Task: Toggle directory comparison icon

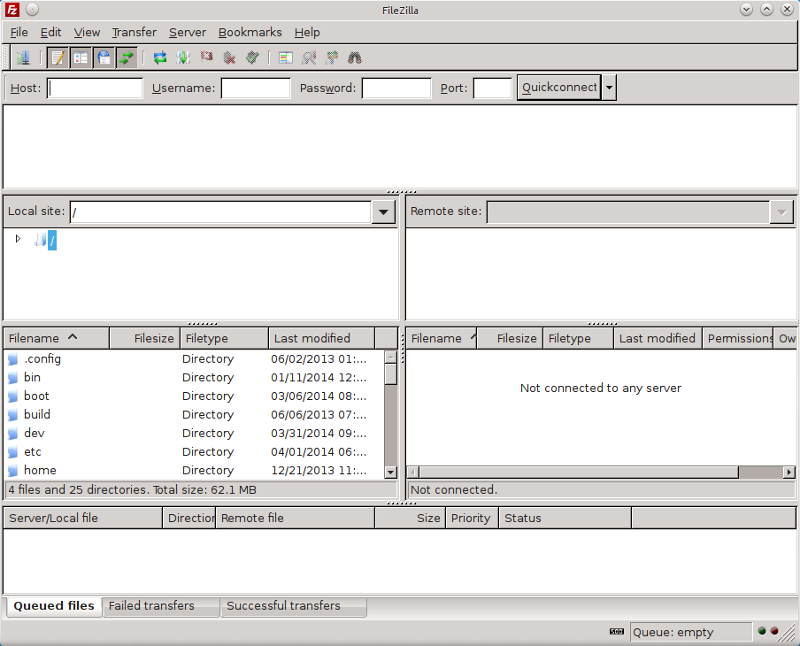Action: [309, 58]
